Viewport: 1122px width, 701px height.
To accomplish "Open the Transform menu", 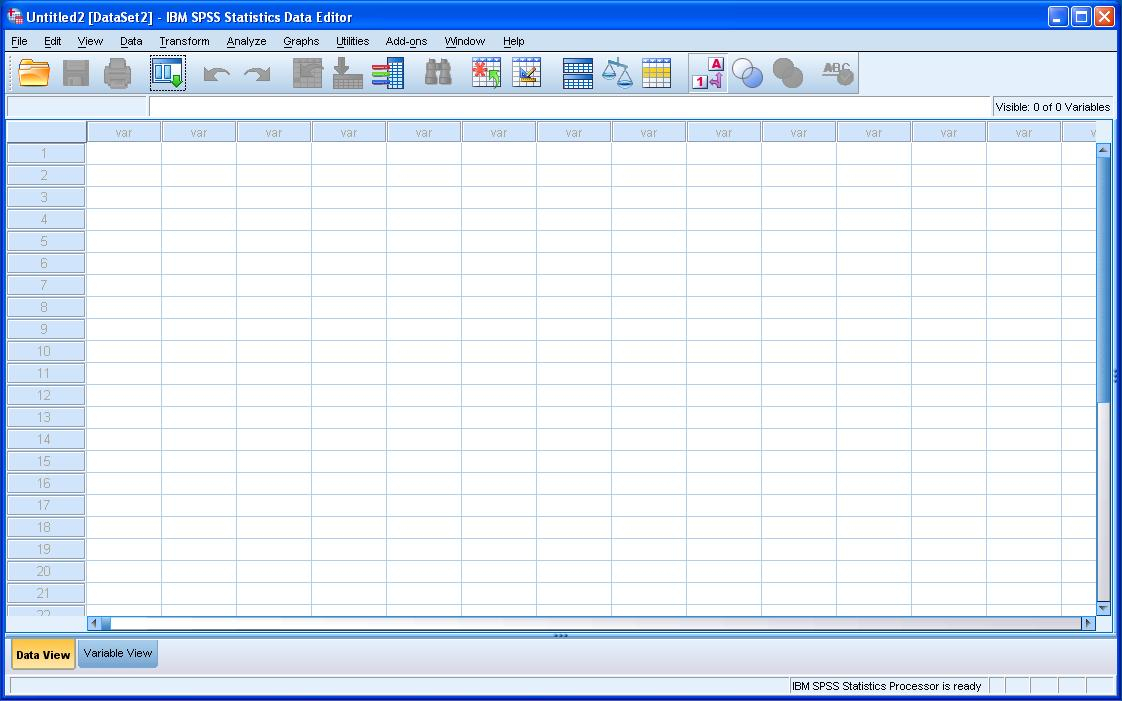I will pyautogui.click(x=183, y=41).
